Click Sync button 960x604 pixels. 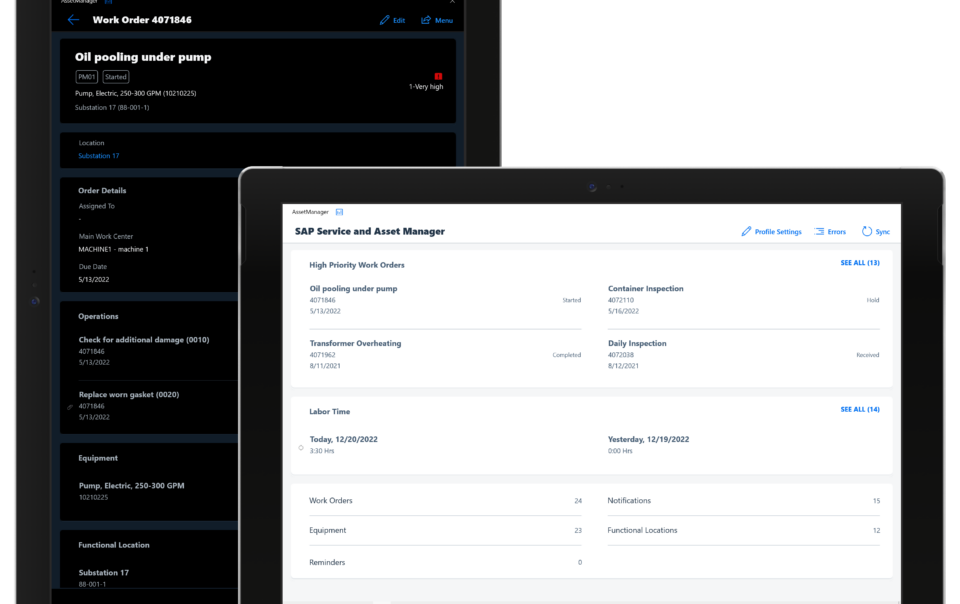point(876,231)
